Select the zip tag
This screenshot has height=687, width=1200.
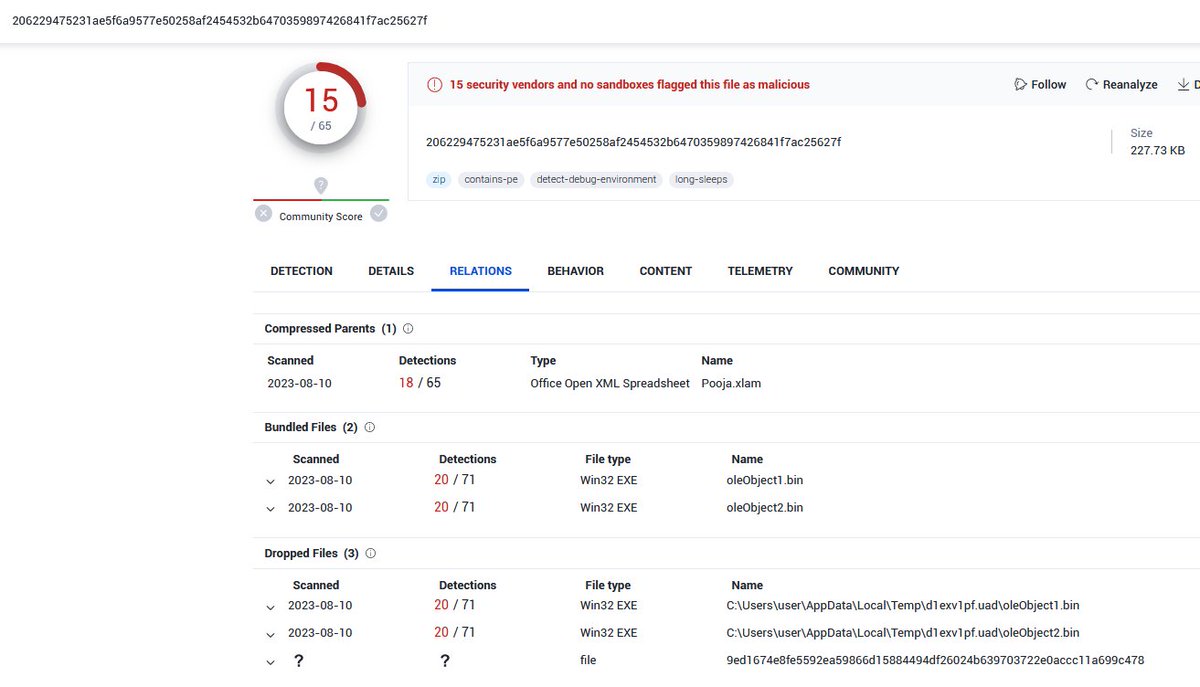pos(438,179)
